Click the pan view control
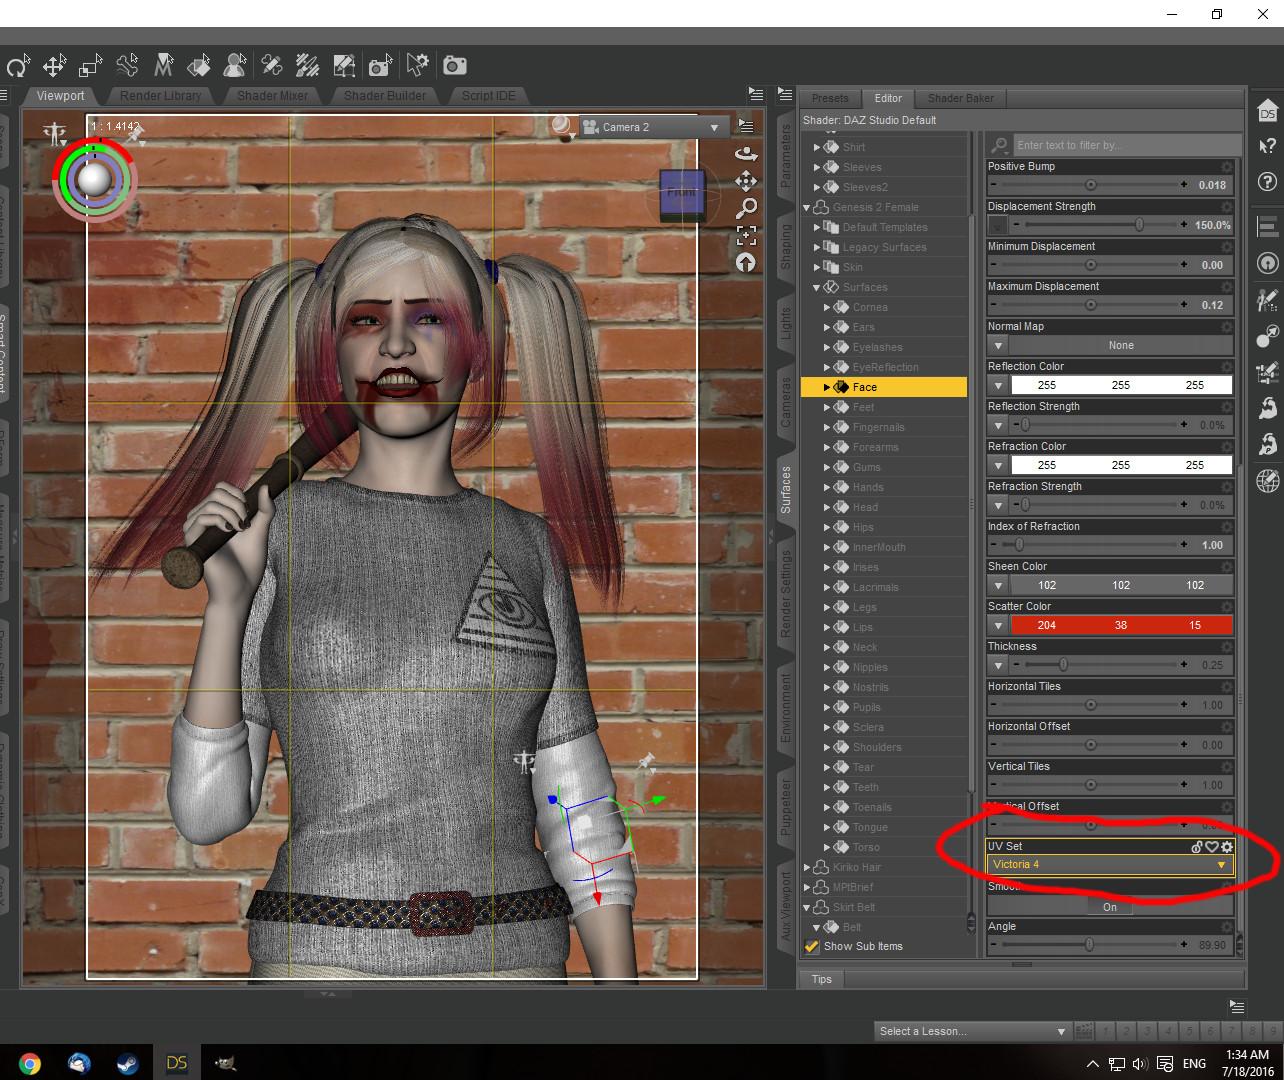The image size is (1284, 1080). tap(746, 181)
